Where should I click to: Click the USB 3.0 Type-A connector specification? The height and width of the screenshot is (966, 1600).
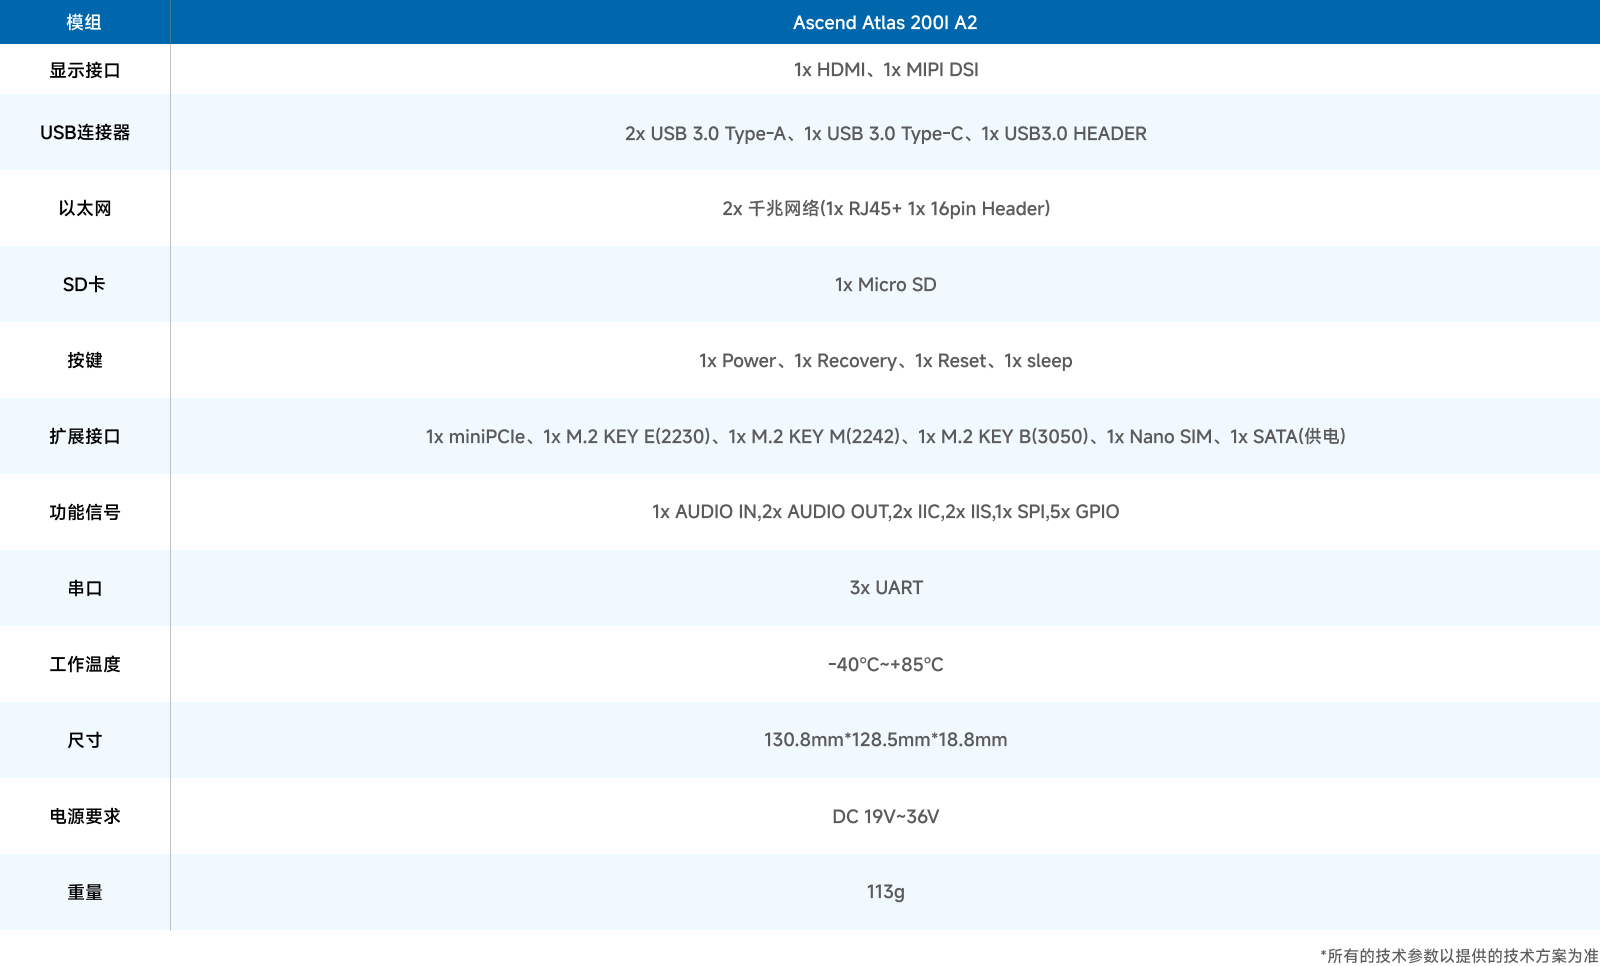(885, 133)
